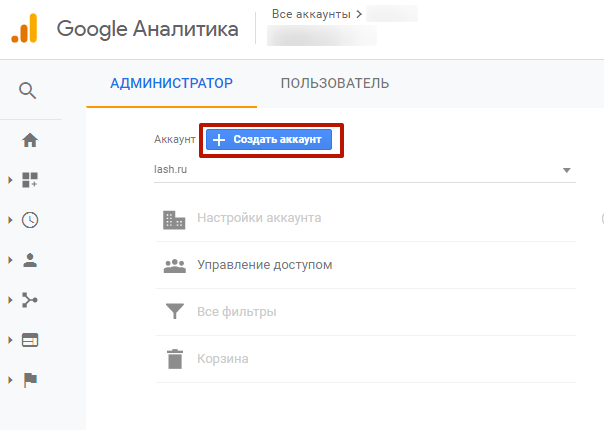Open Audience reports person icon
This screenshot has width=604, height=430.
[30, 260]
